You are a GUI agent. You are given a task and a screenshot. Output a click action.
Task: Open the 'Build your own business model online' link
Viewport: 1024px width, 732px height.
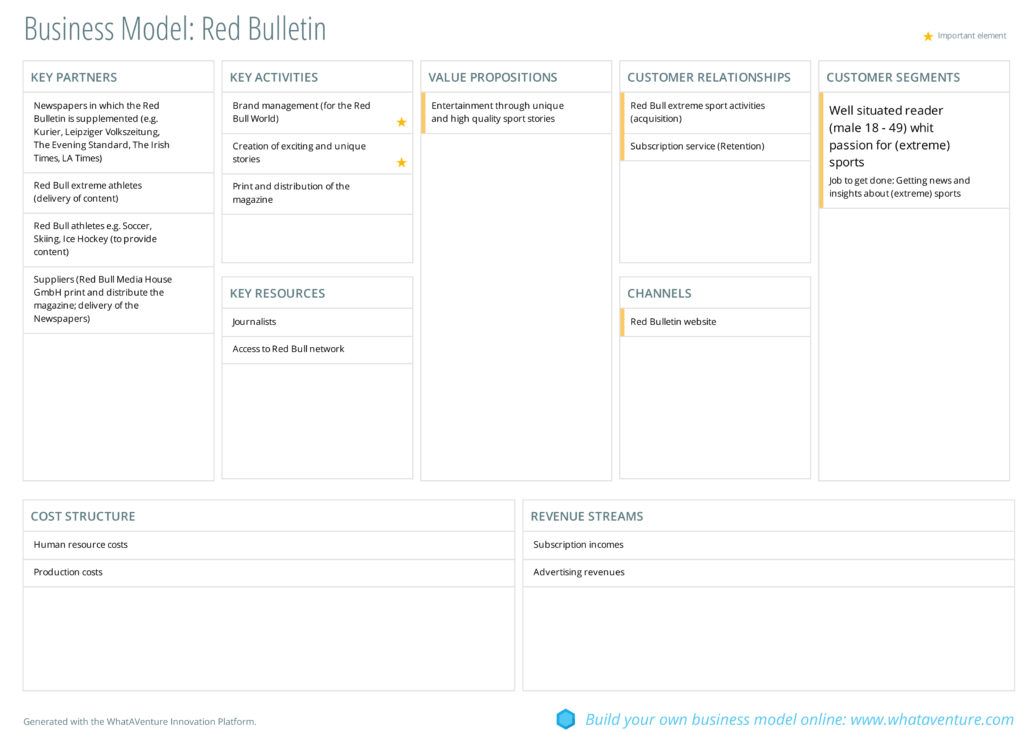coord(799,719)
